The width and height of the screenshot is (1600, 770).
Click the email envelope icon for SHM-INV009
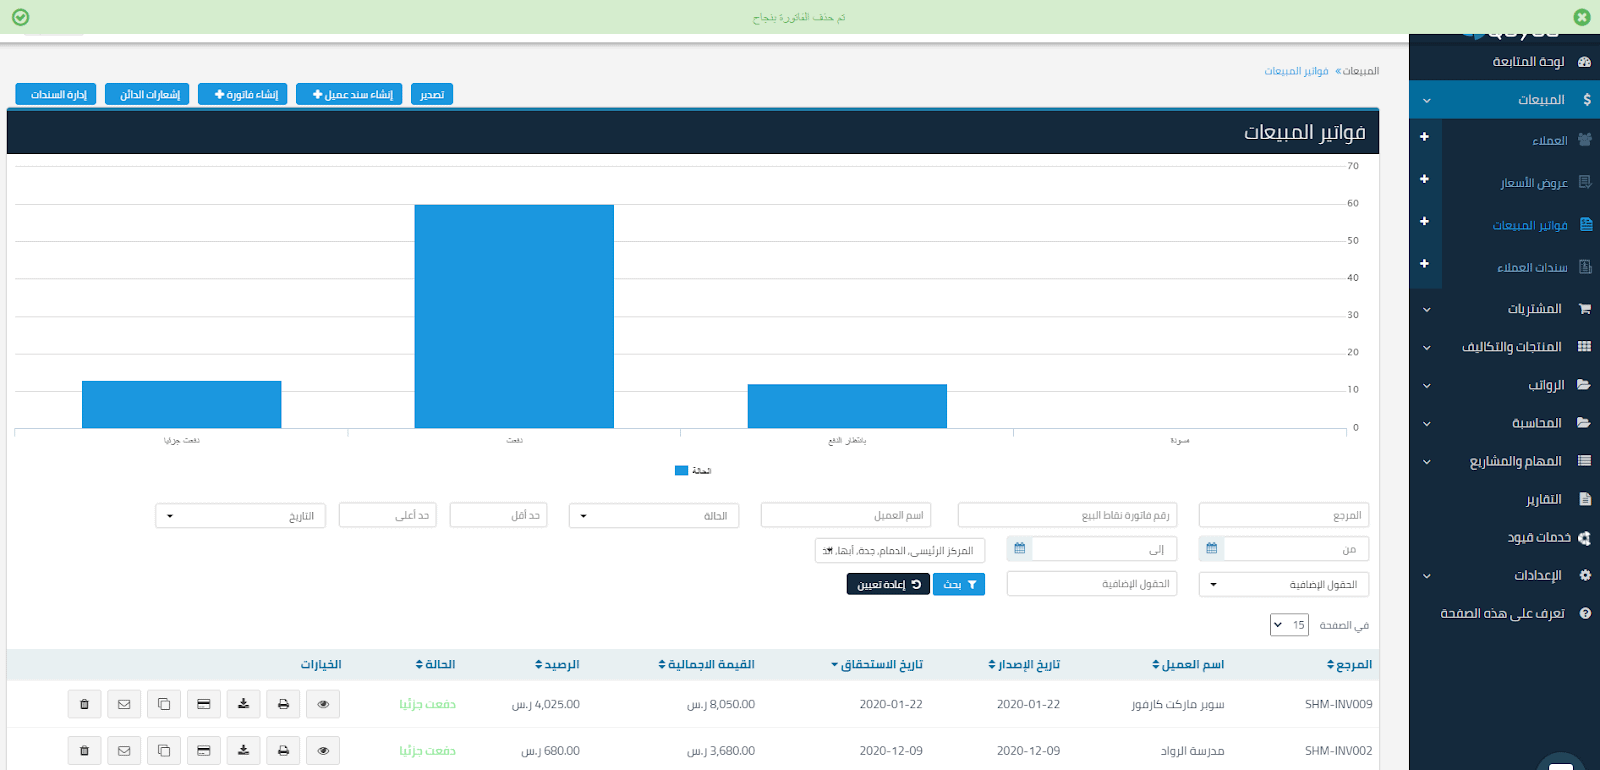[124, 704]
